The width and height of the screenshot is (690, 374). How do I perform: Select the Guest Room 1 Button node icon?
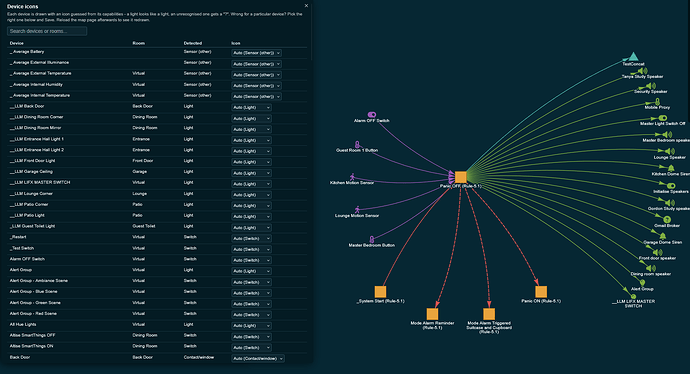pyautogui.click(x=357, y=144)
